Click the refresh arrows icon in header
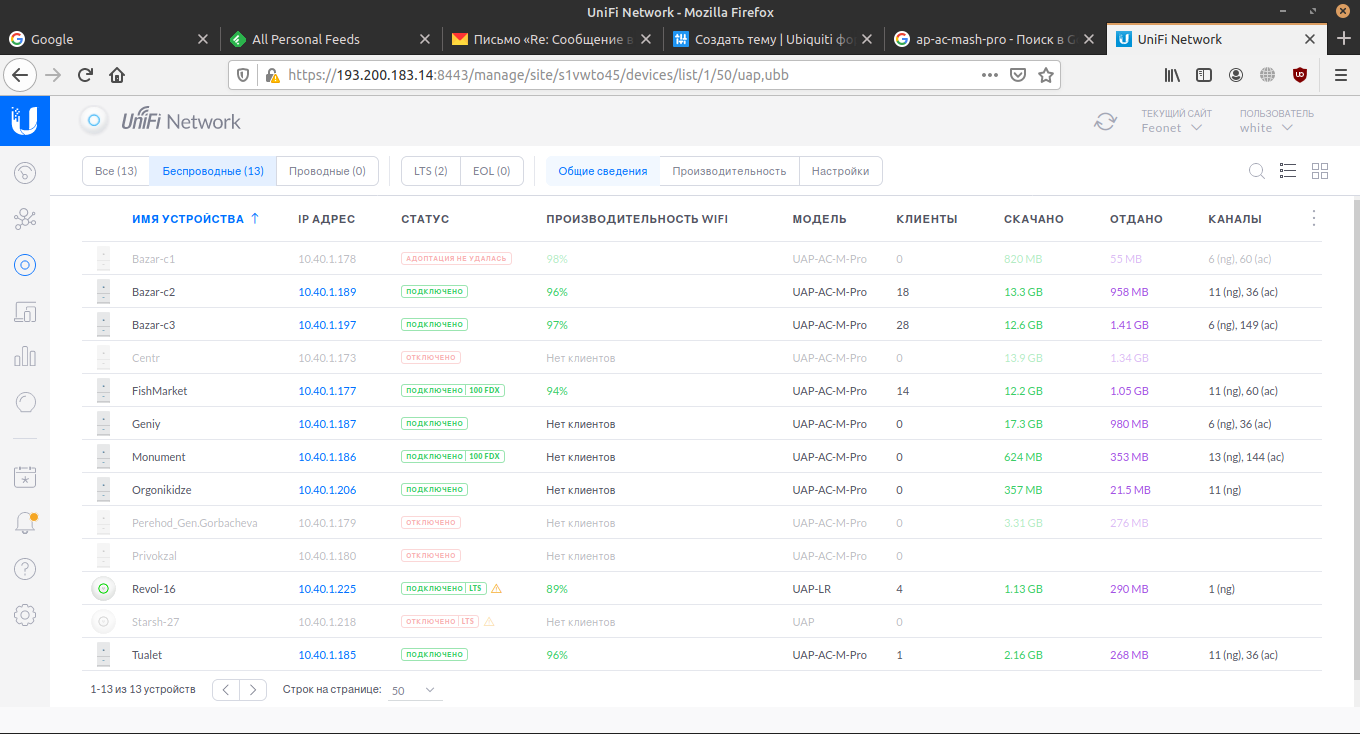The width and height of the screenshot is (1360, 734). click(x=1105, y=122)
